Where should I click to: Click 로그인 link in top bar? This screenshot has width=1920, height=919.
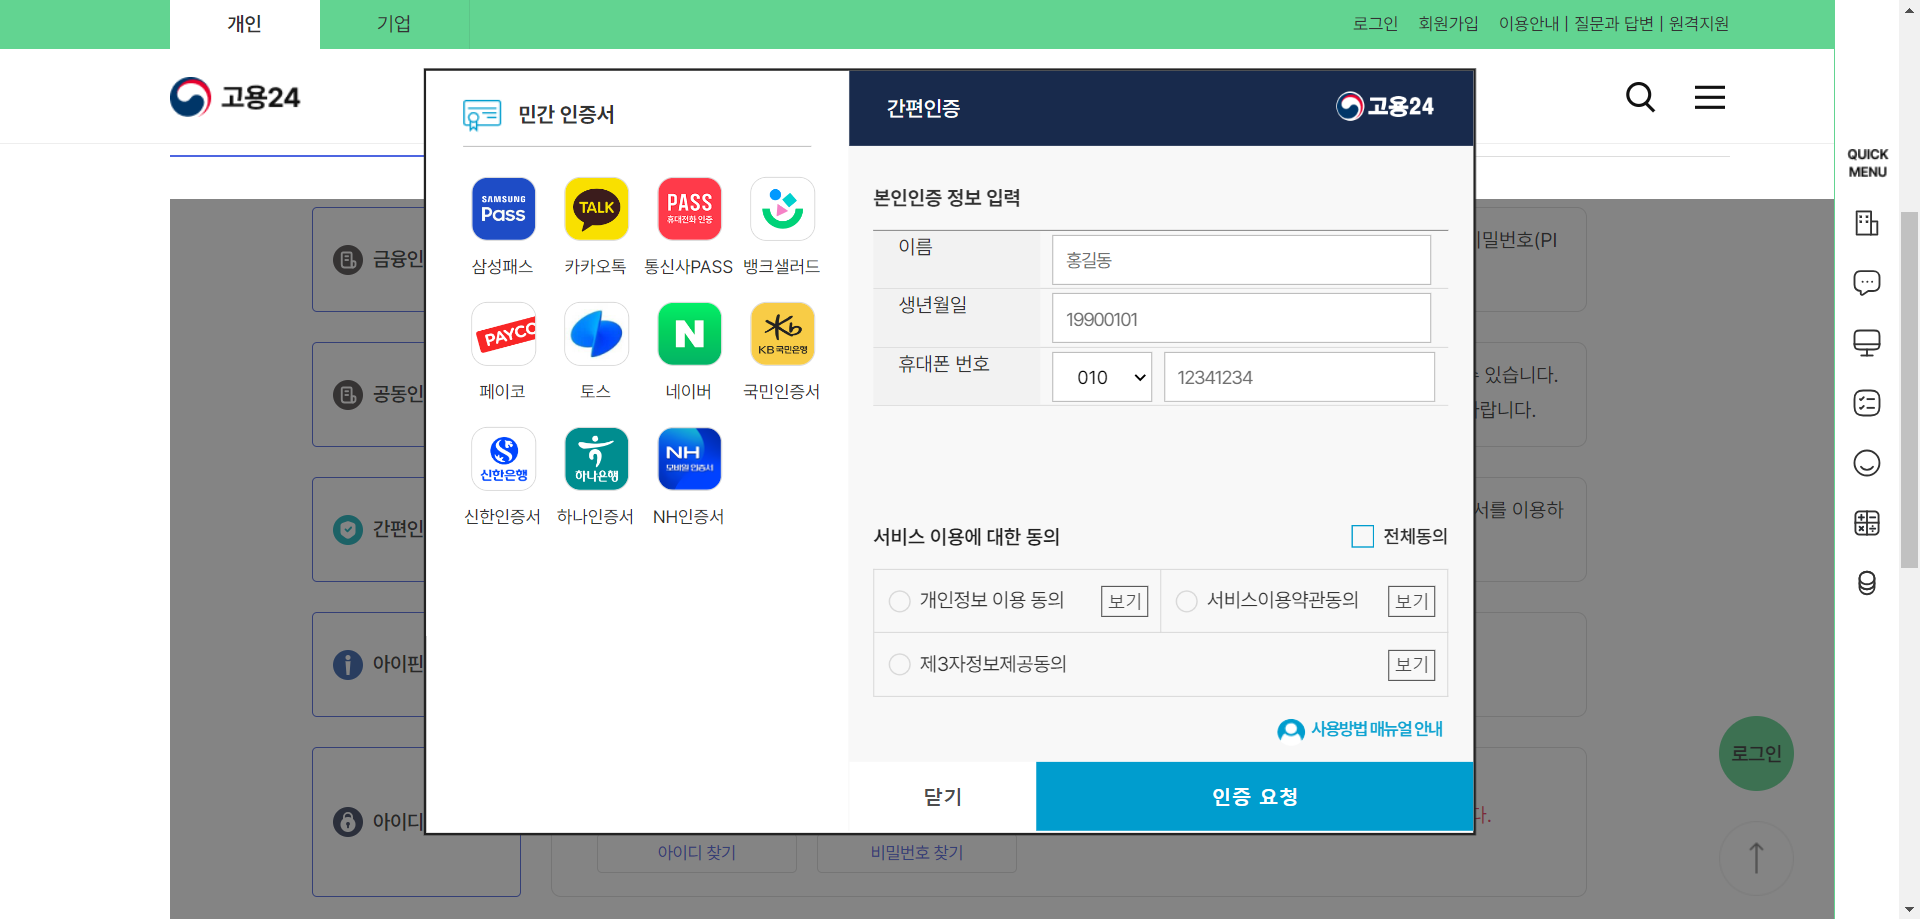tap(1375, 24)
